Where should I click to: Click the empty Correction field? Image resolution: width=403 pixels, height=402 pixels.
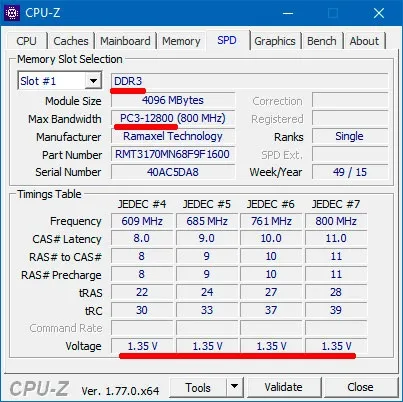(350, 100)
